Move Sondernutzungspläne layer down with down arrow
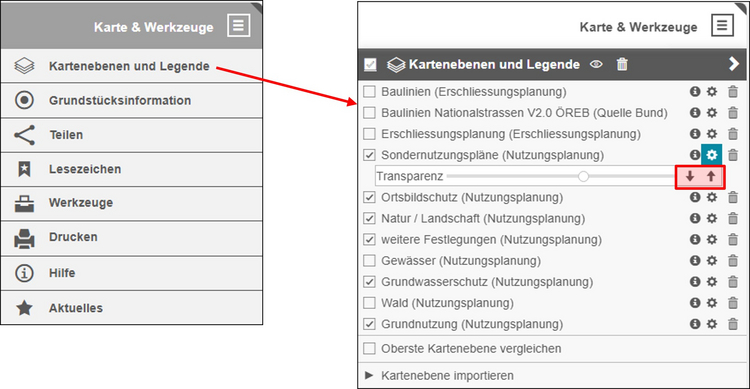This screenshot has height=389, width=750. click(x=690, y=176)
